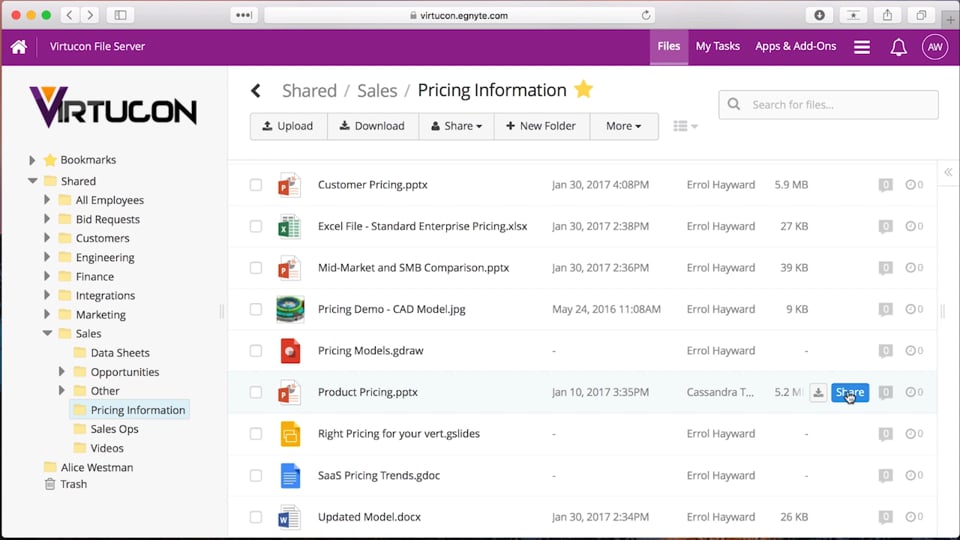The width and height of the screenshot is (960, 540).
Task: Open Apps & Add-Ons tab
Action: [795, 47]
